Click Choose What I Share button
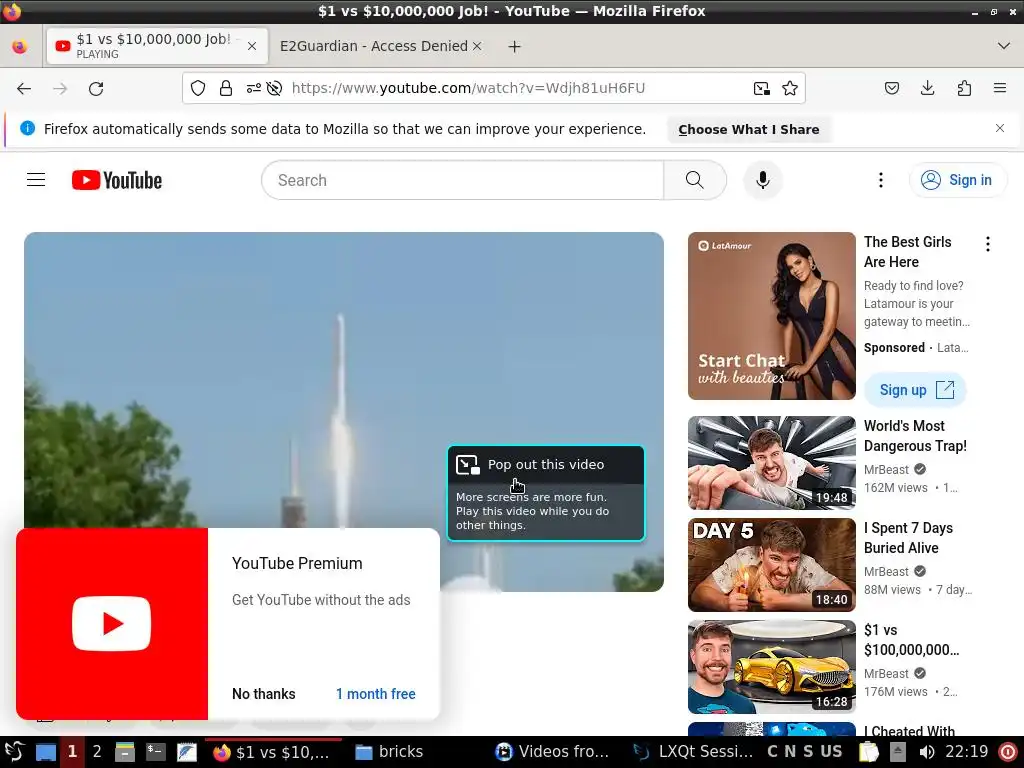The height and width of the screenshot is (768, 1024). 748,129
